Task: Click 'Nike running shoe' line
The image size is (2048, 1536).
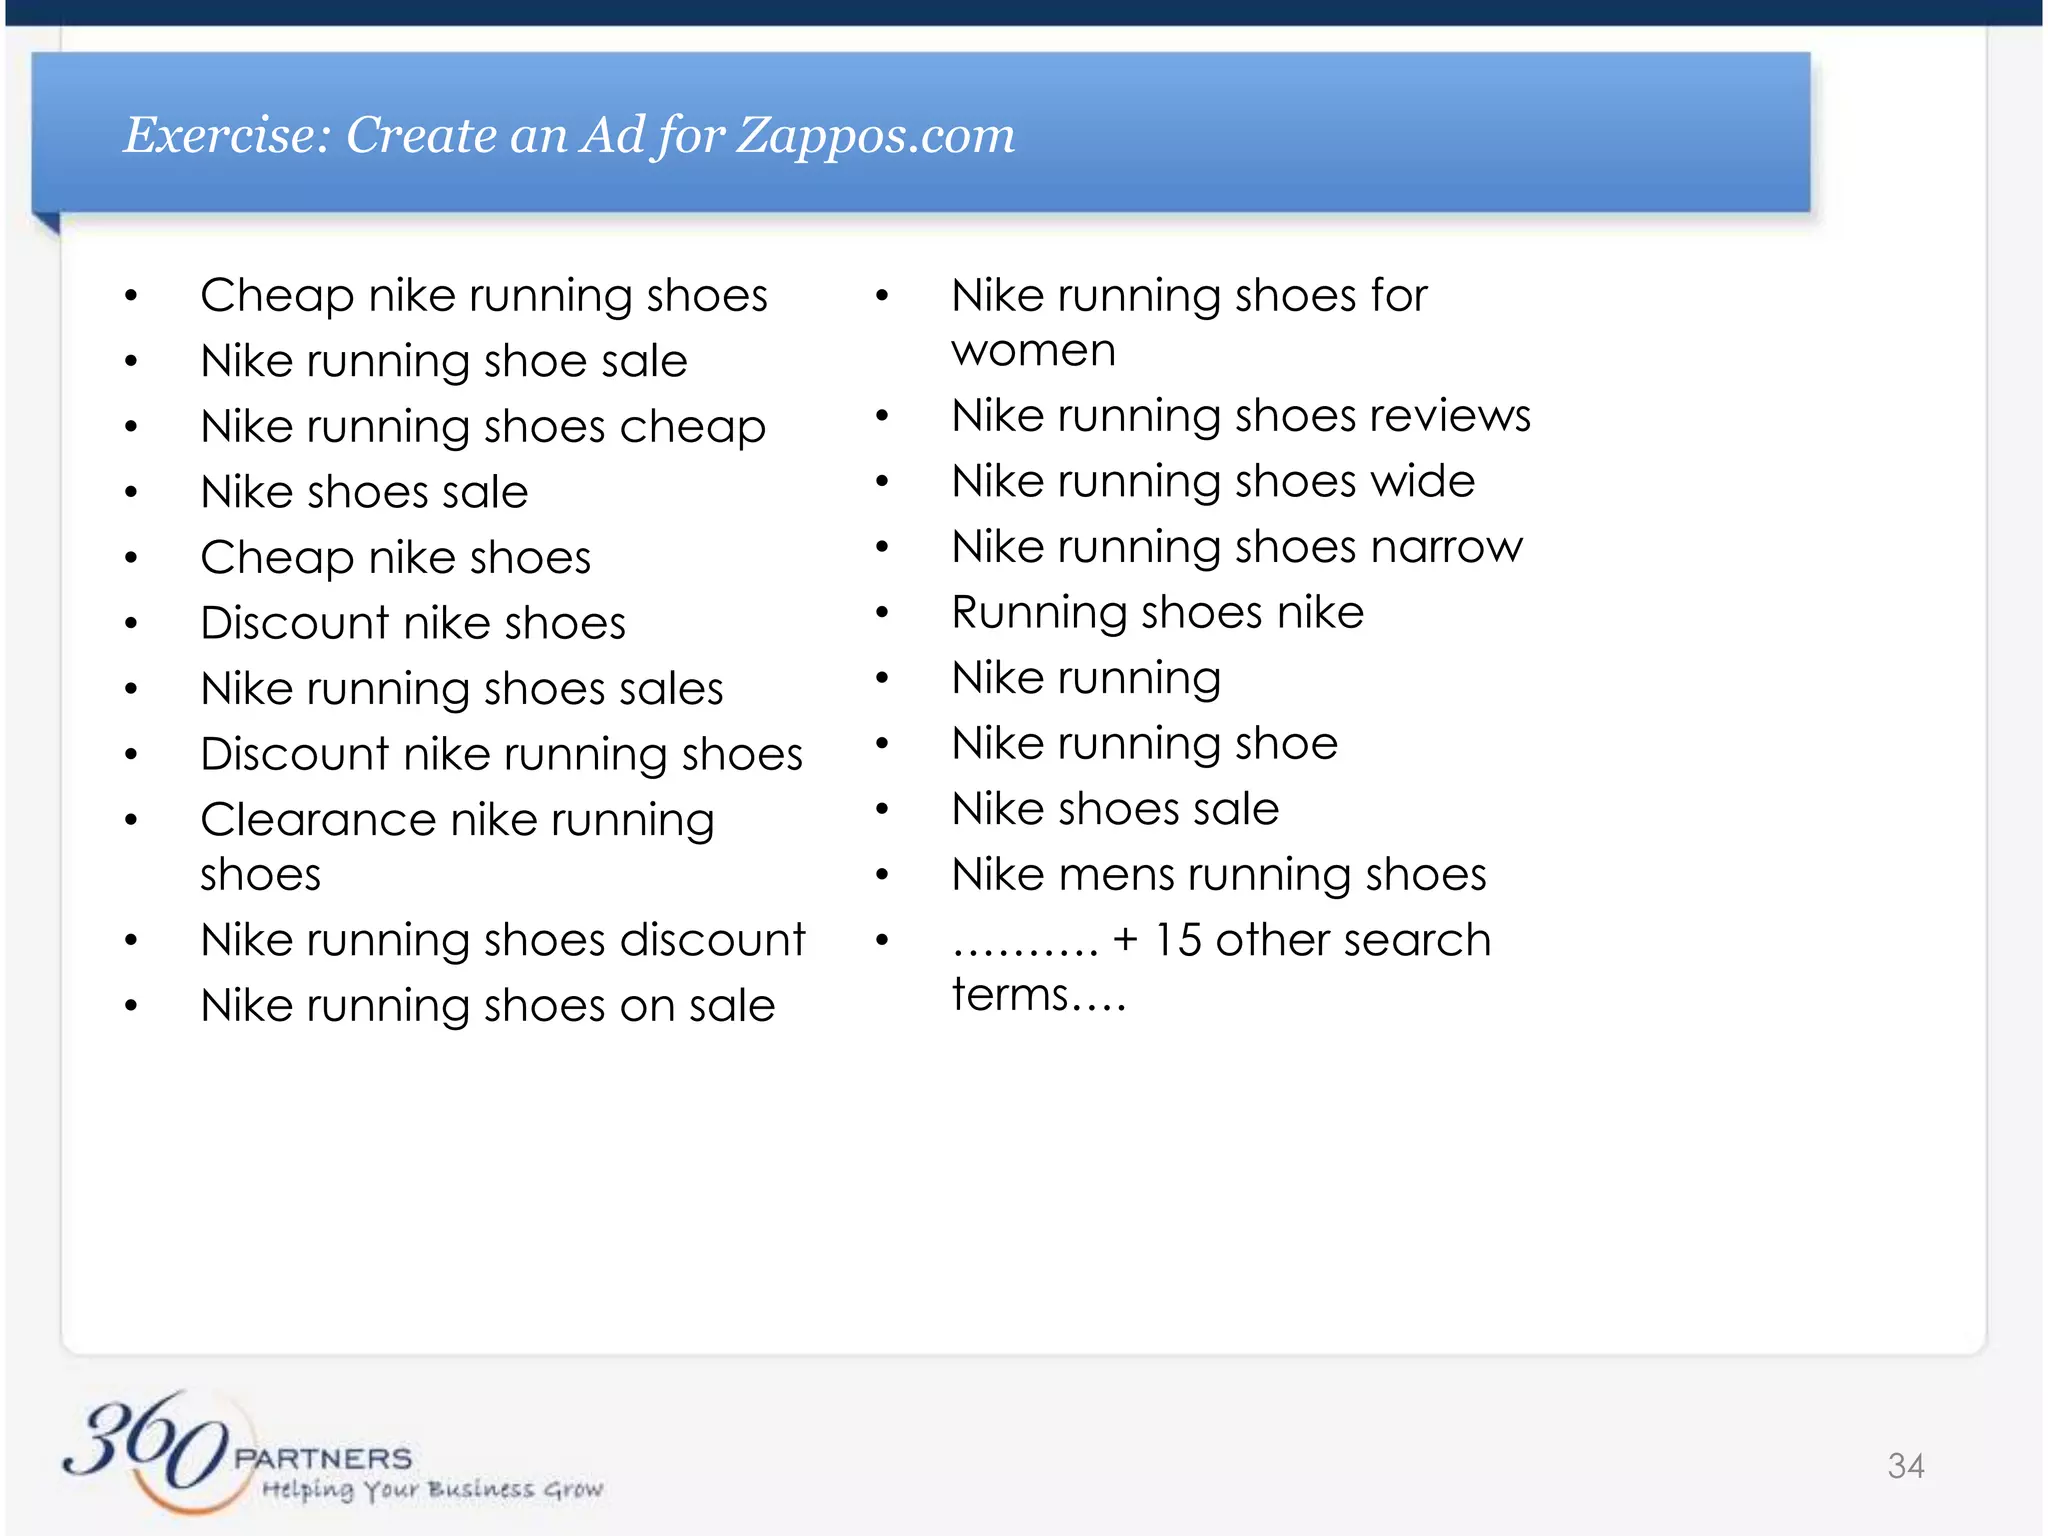Action: pos(1144,744)
